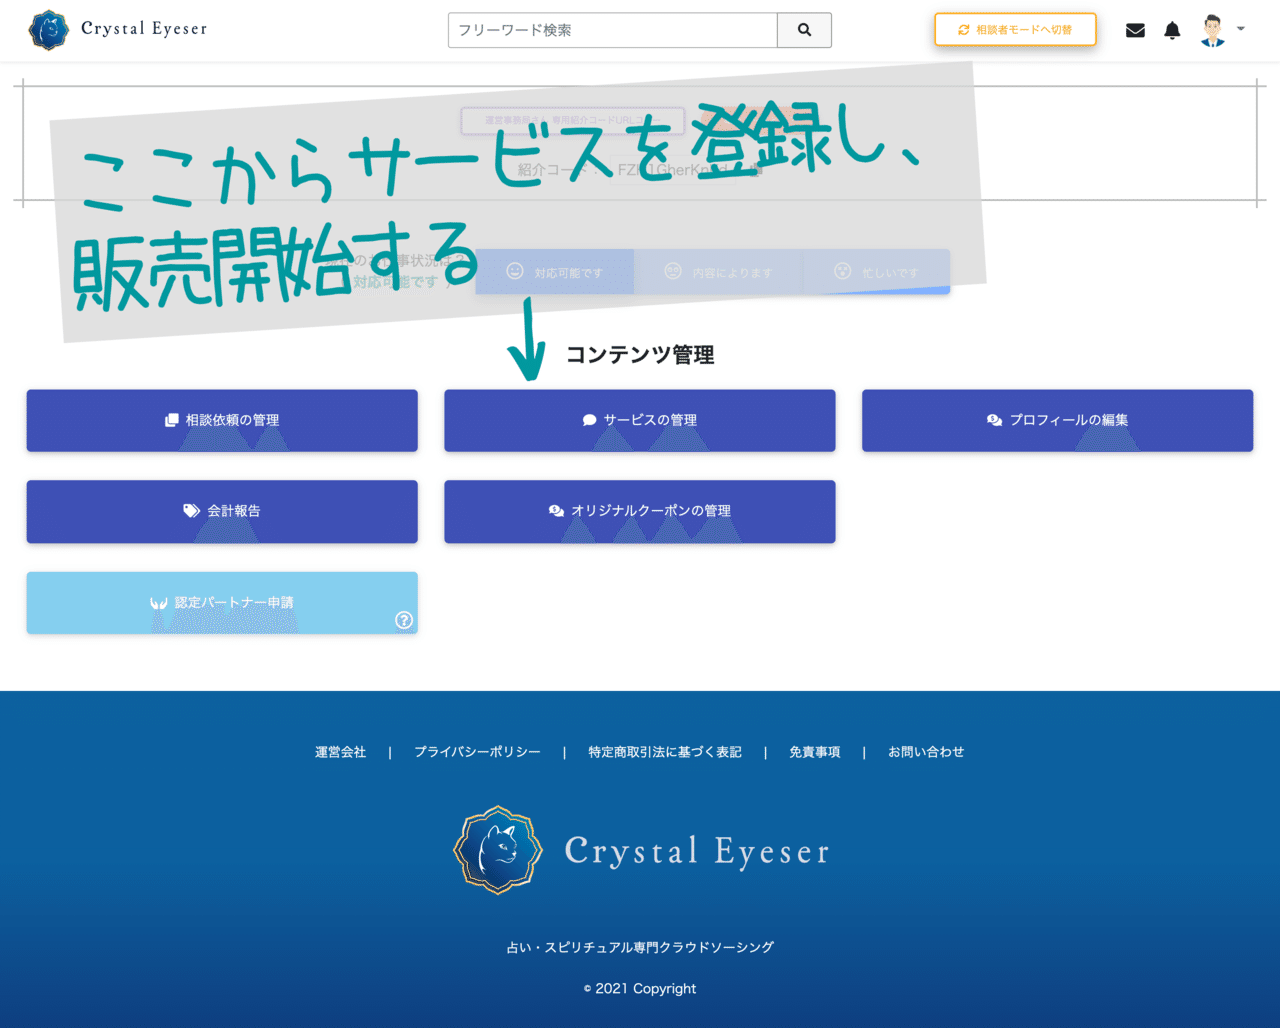Click the Crystal Eyeser header title text
Screen dimensions: 1280x1028
point(144,29)
